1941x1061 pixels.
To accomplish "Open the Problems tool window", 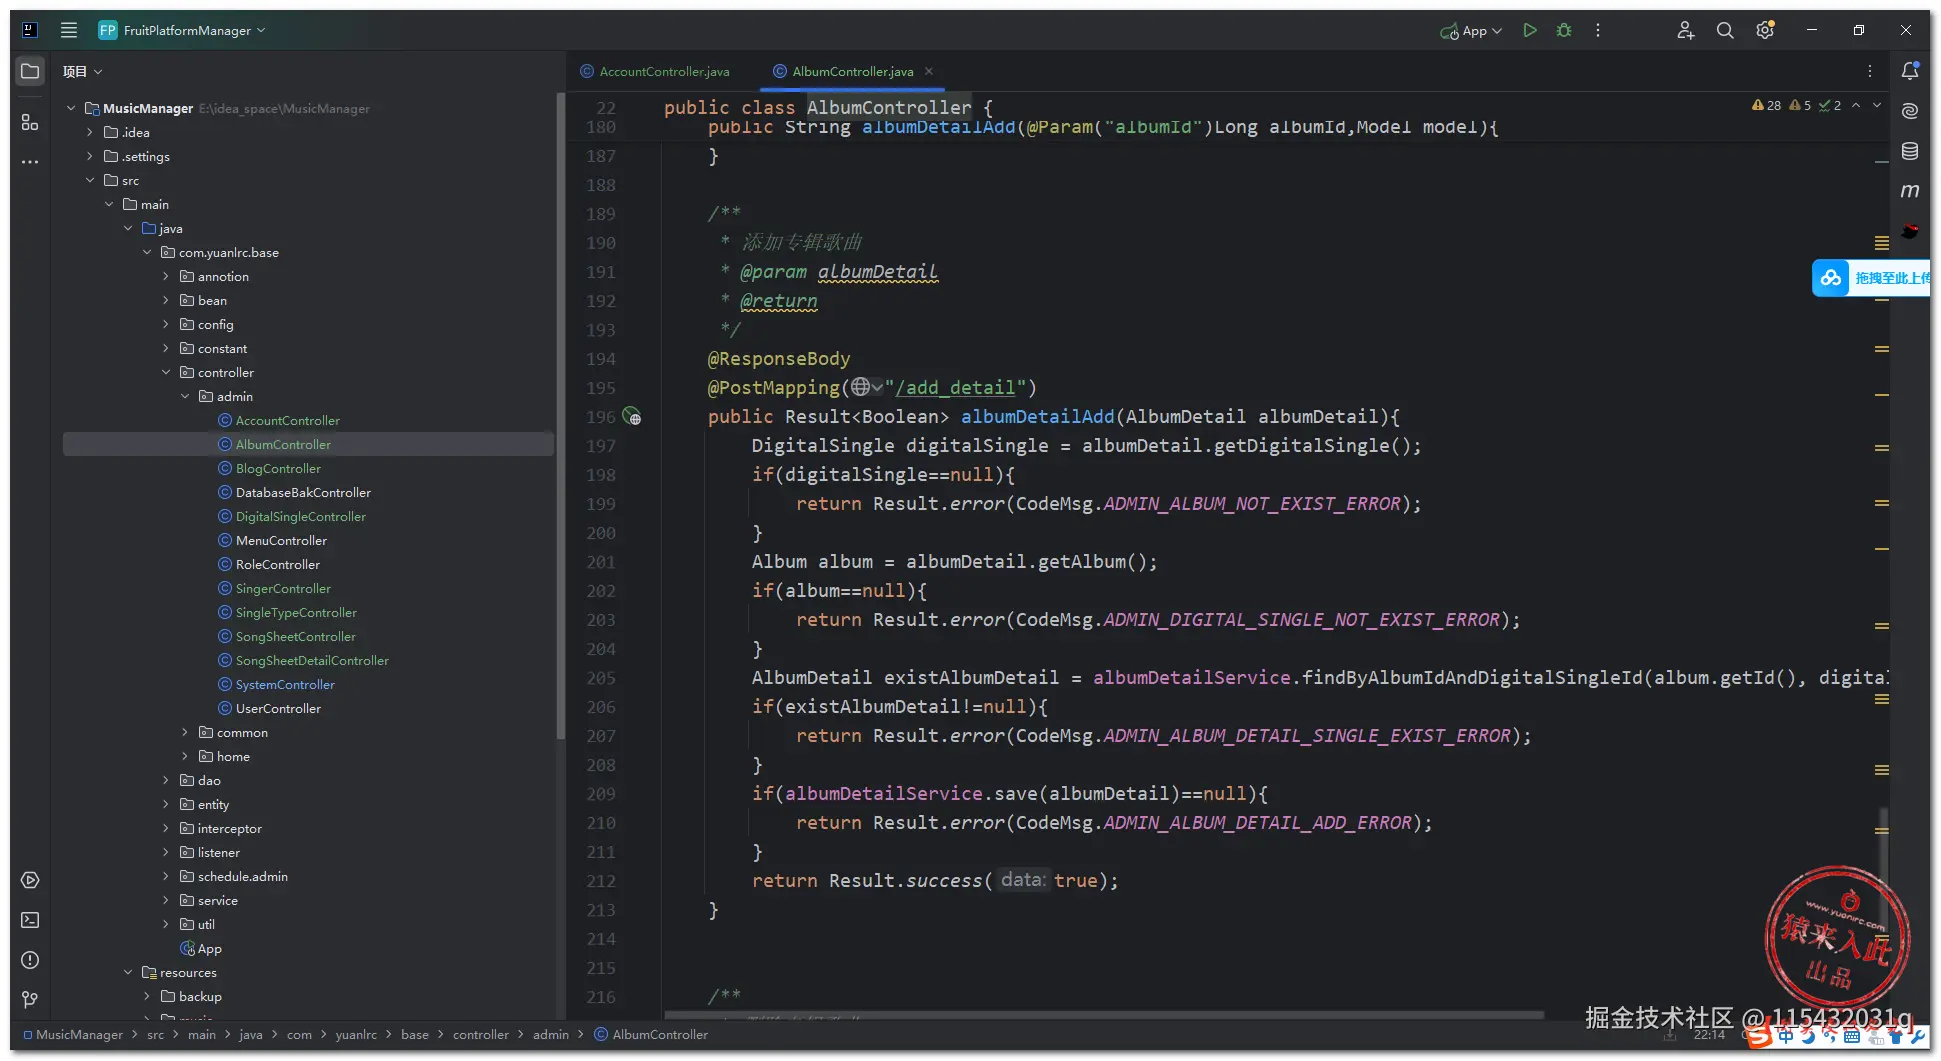I will 30,960.
